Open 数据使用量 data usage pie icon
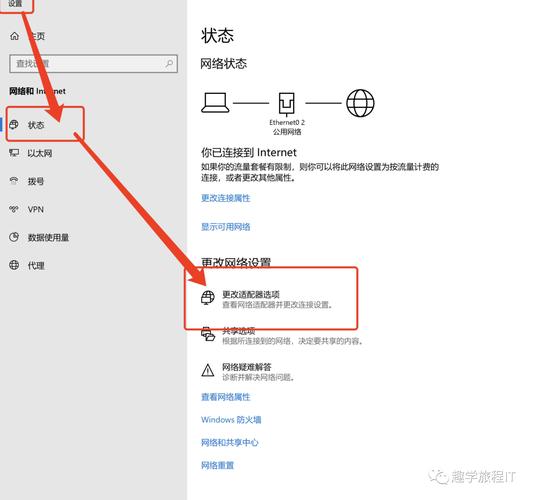The height and width of the screenshot is (500, 533). click(x=14, y=237)
